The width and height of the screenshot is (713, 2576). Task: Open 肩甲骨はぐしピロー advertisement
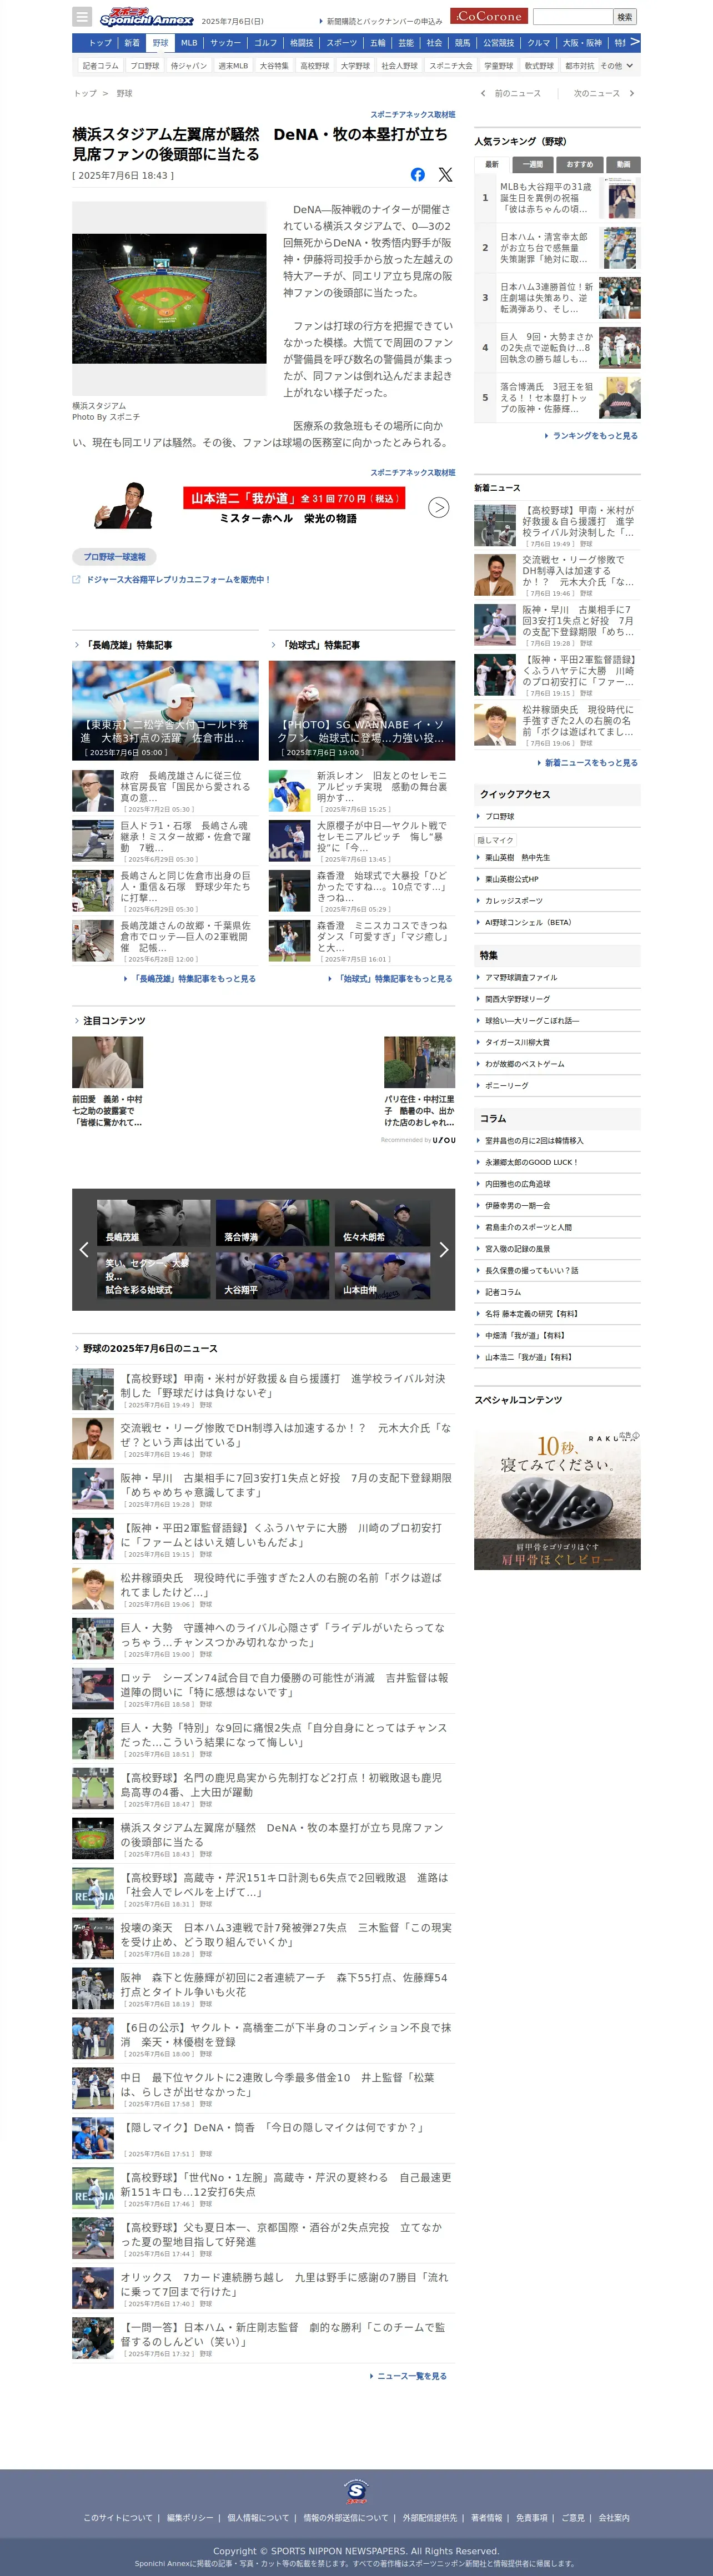[557, 1499]
